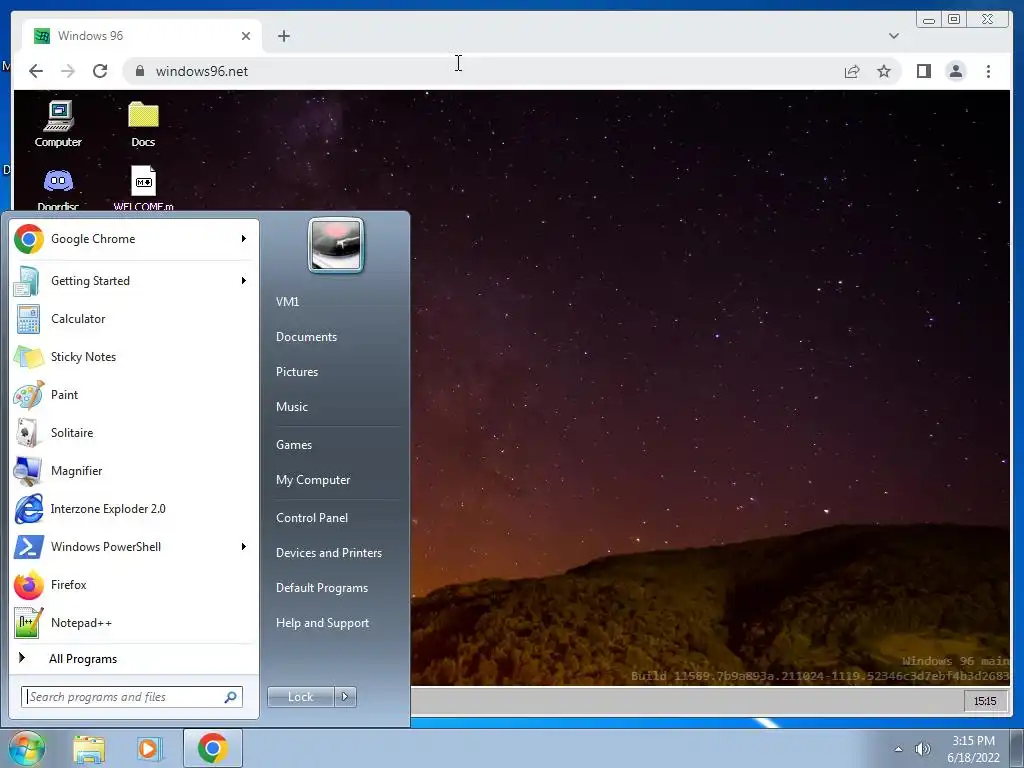Click the Windows Start orb button
The height and width of the screenshot is (768, 1024).
(26, 748)
